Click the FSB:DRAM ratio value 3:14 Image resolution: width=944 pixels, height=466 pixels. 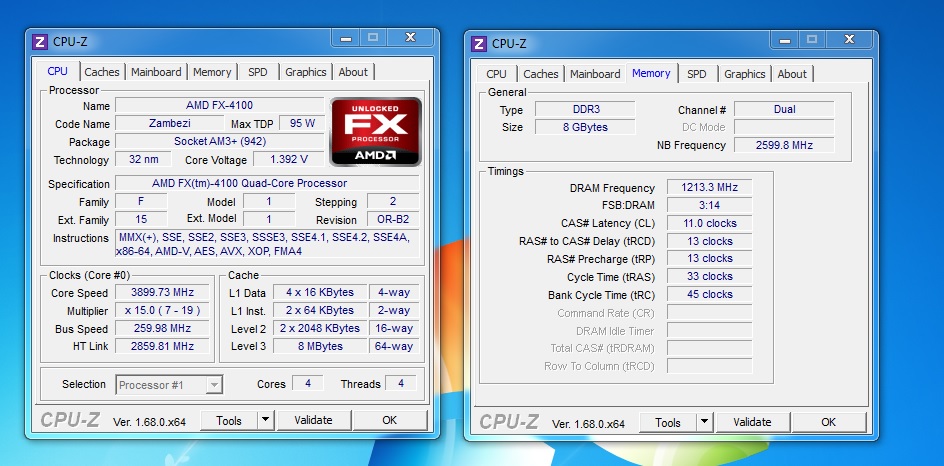tap(709, 205)
